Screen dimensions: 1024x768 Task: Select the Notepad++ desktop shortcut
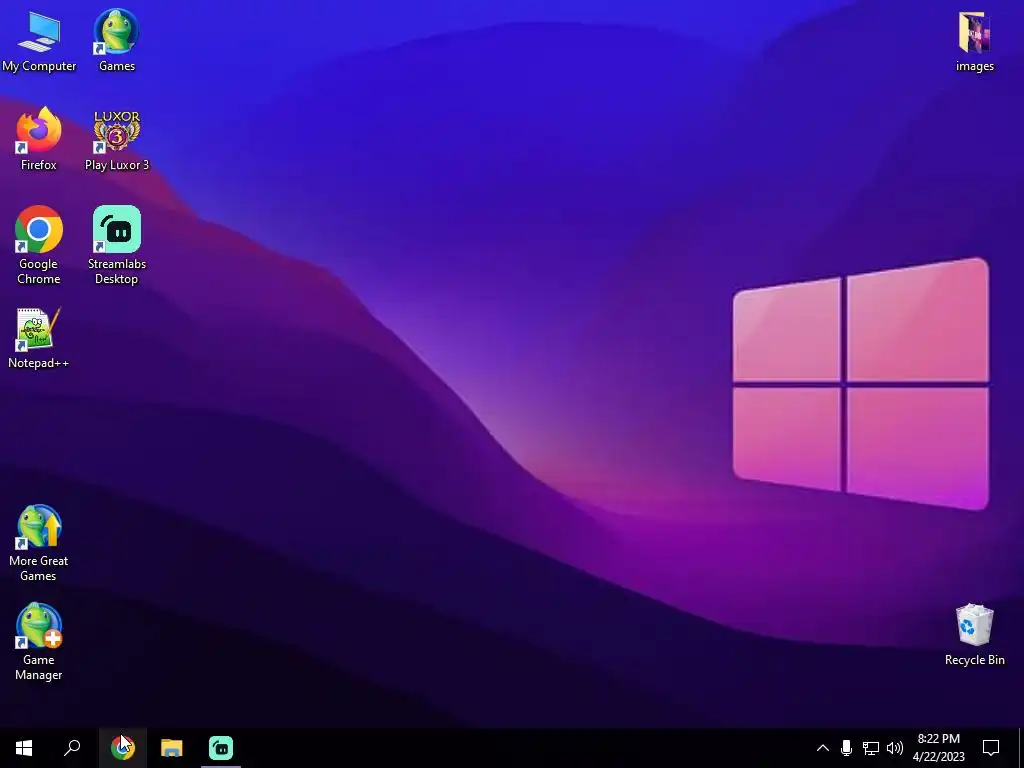[39, 338]
